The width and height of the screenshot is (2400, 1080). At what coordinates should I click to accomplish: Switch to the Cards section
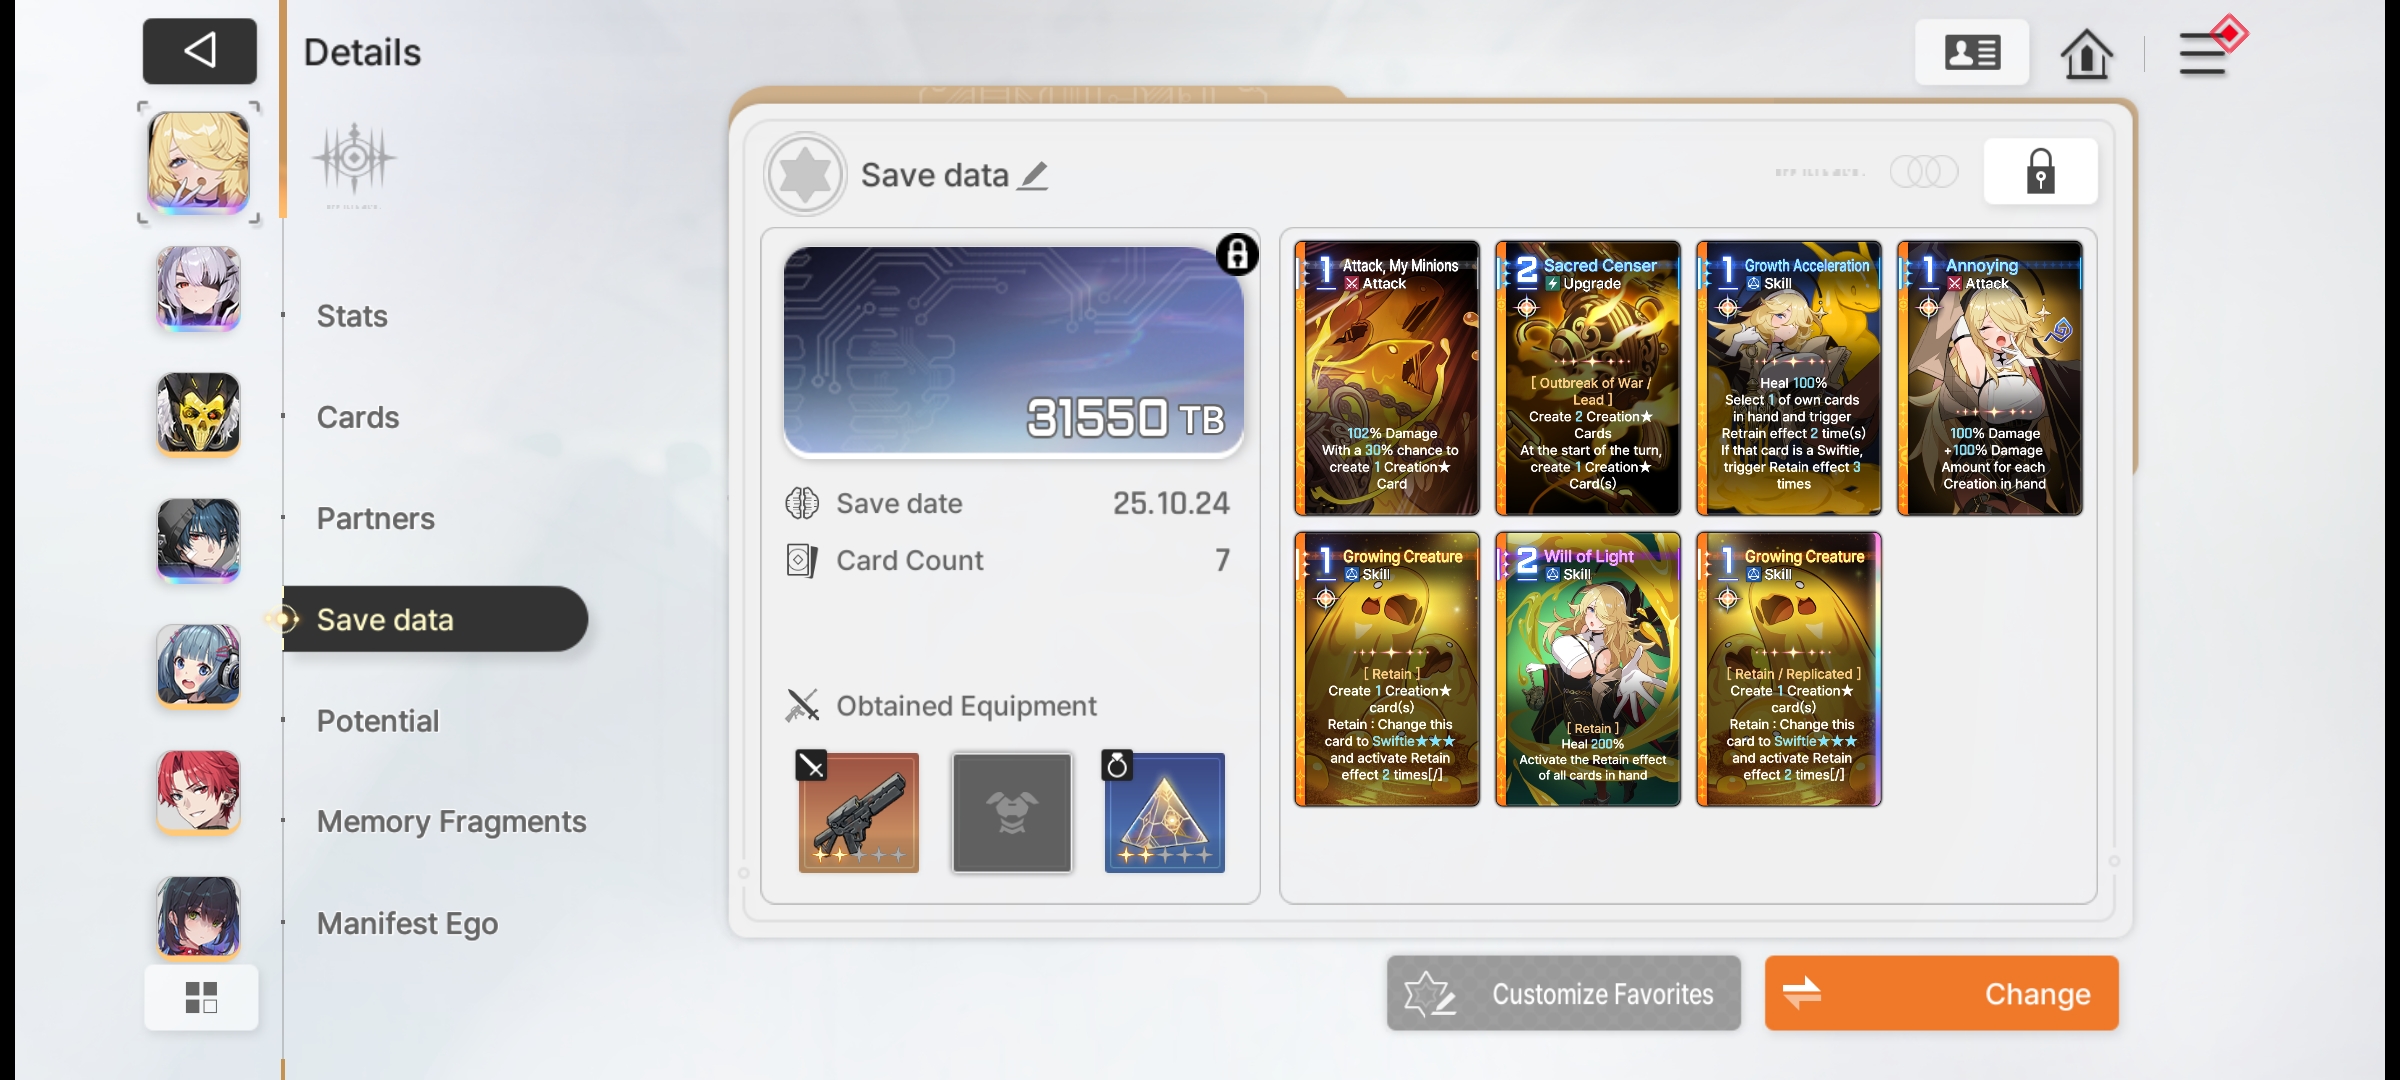pyautogui.click(x=358, y=417)
